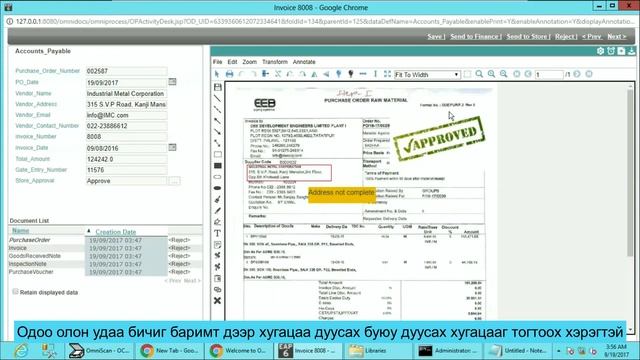
Task: Select the text T annotation tool
Action: click(x=218, y=233)
